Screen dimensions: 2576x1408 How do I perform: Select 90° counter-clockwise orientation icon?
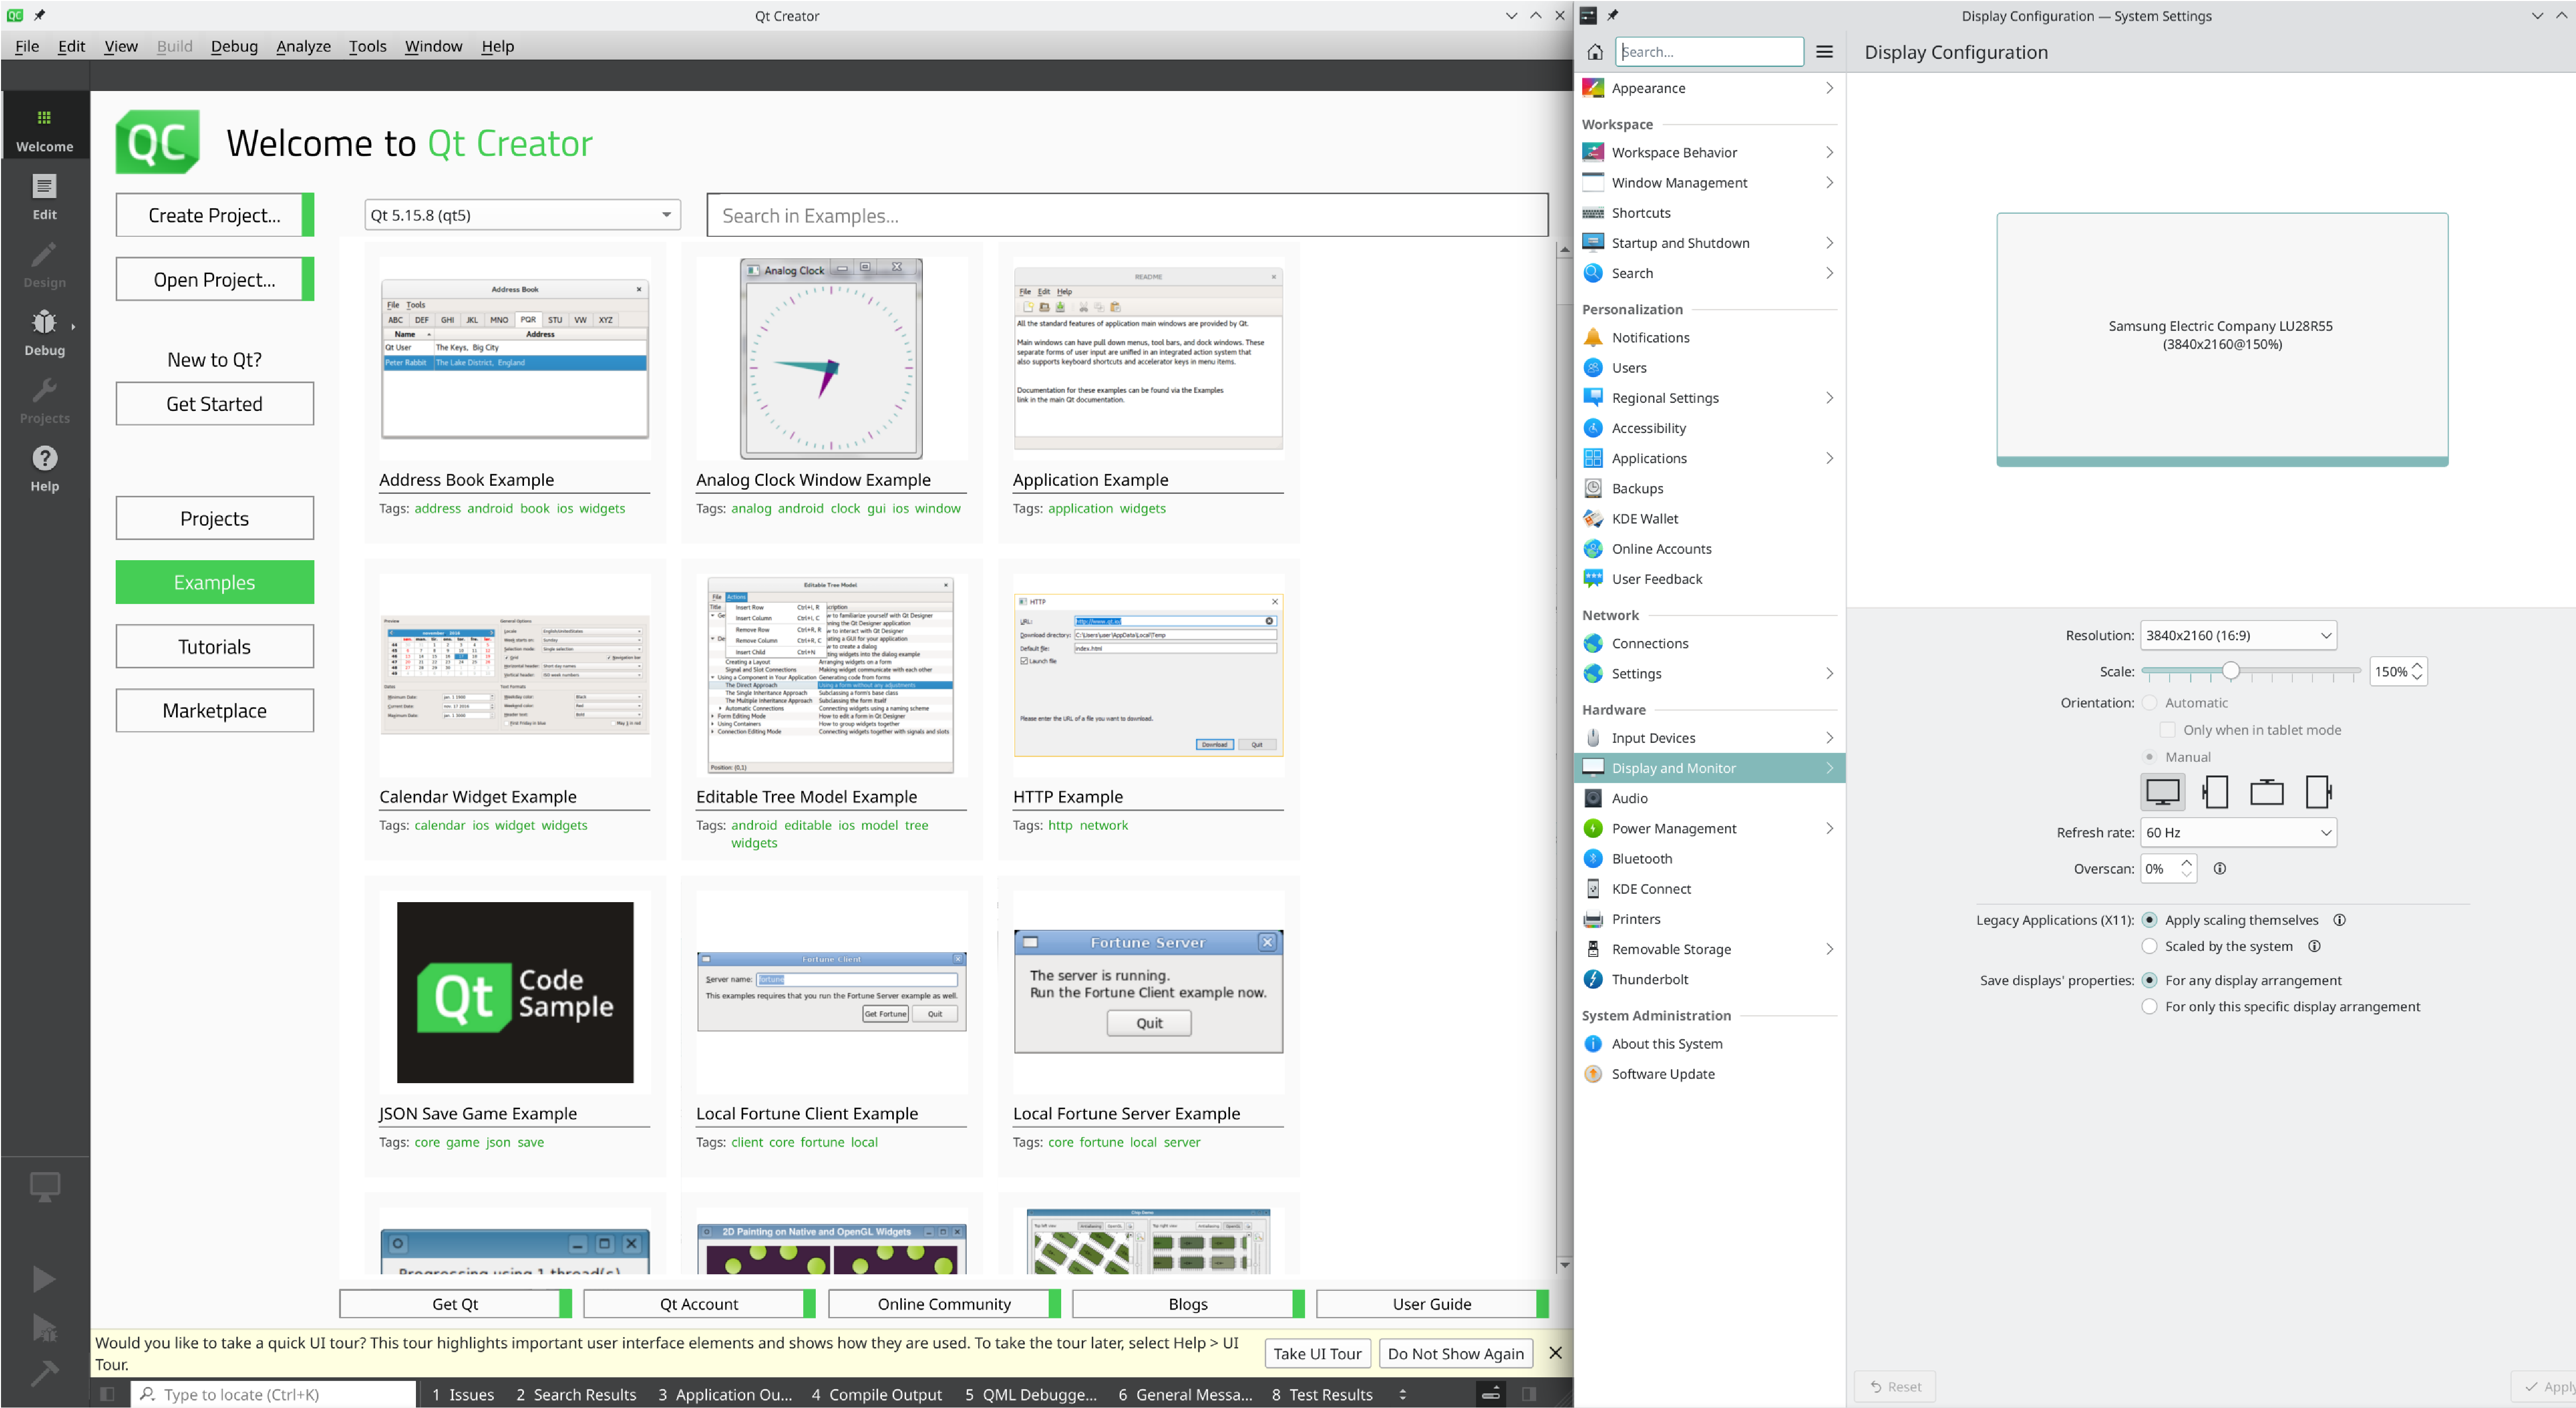click(2318, 792)
